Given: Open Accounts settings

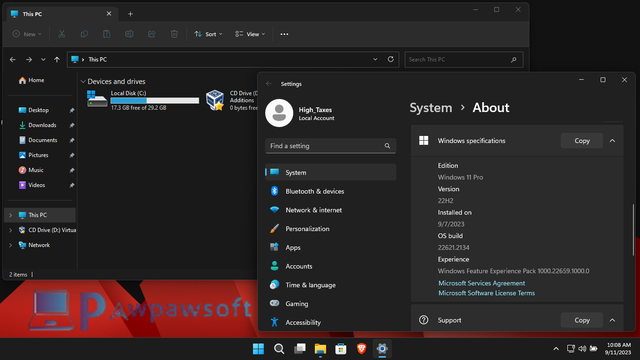Looking at the screenshot, I should pos(331,267).
